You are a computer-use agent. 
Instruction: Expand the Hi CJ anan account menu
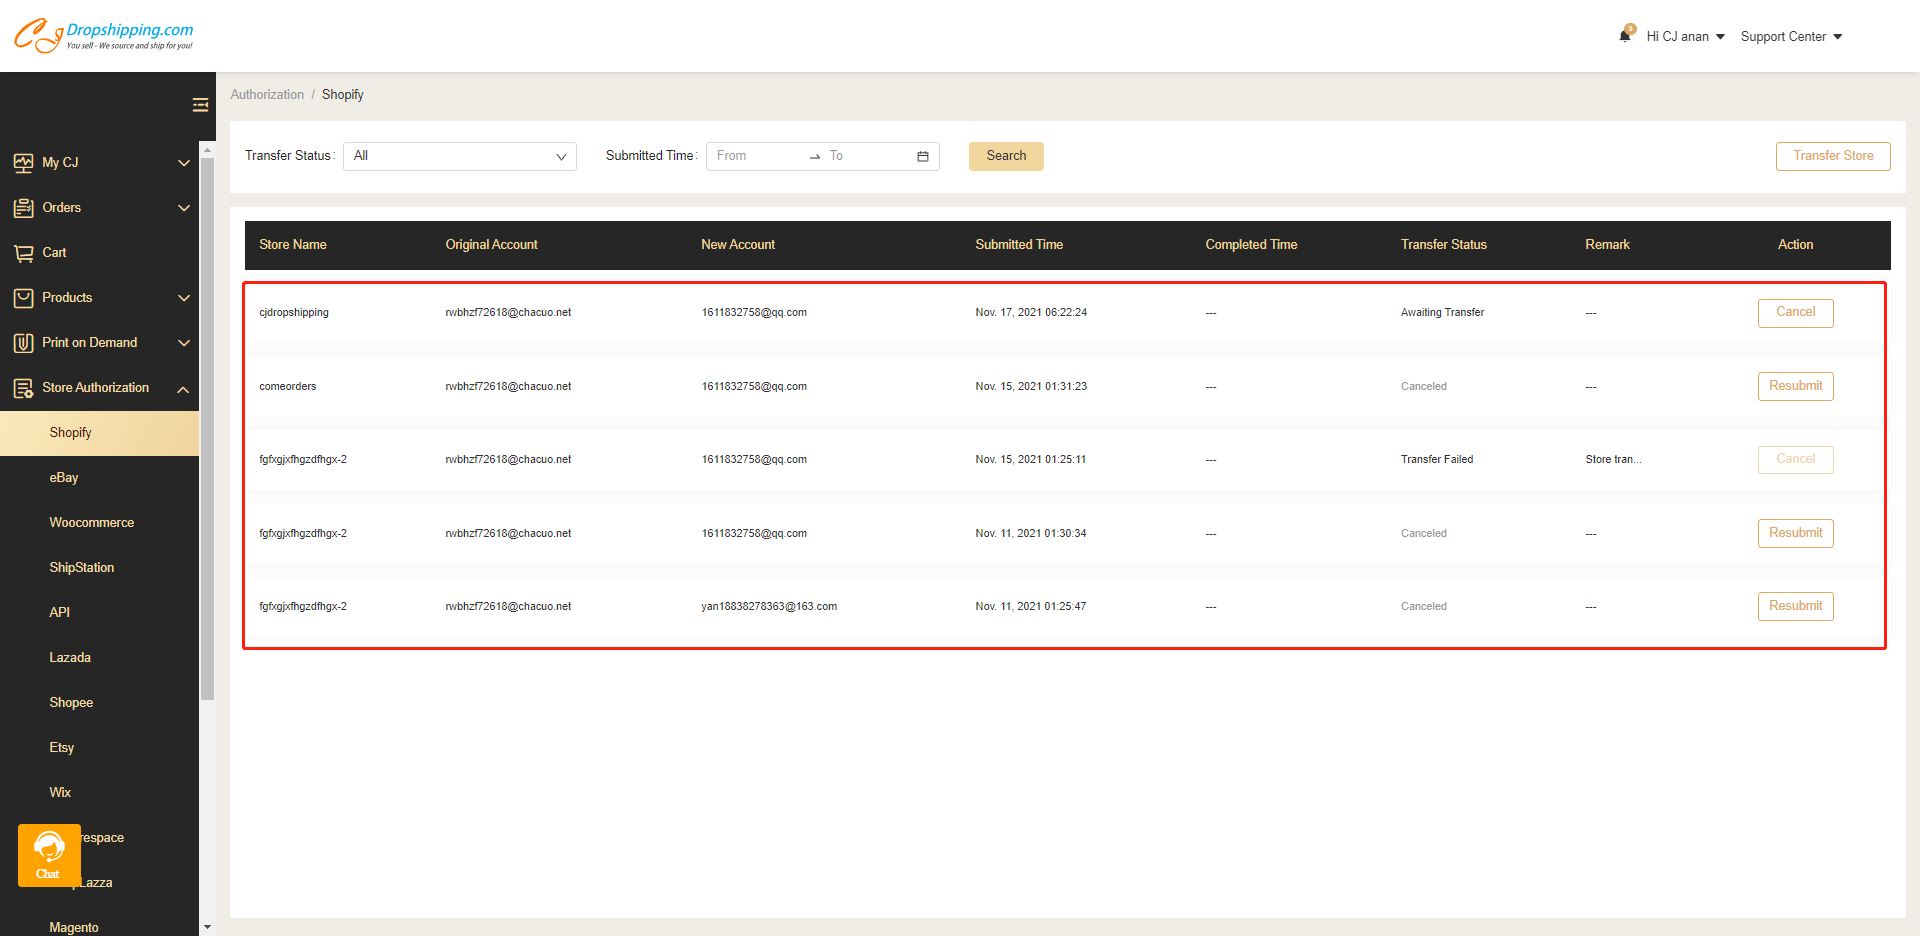(x=1680, y=36)
